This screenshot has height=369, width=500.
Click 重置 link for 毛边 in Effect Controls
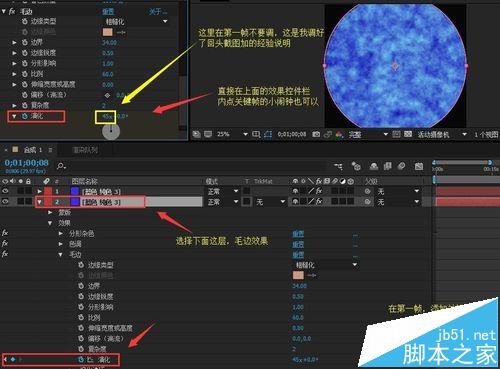point(108,12)
